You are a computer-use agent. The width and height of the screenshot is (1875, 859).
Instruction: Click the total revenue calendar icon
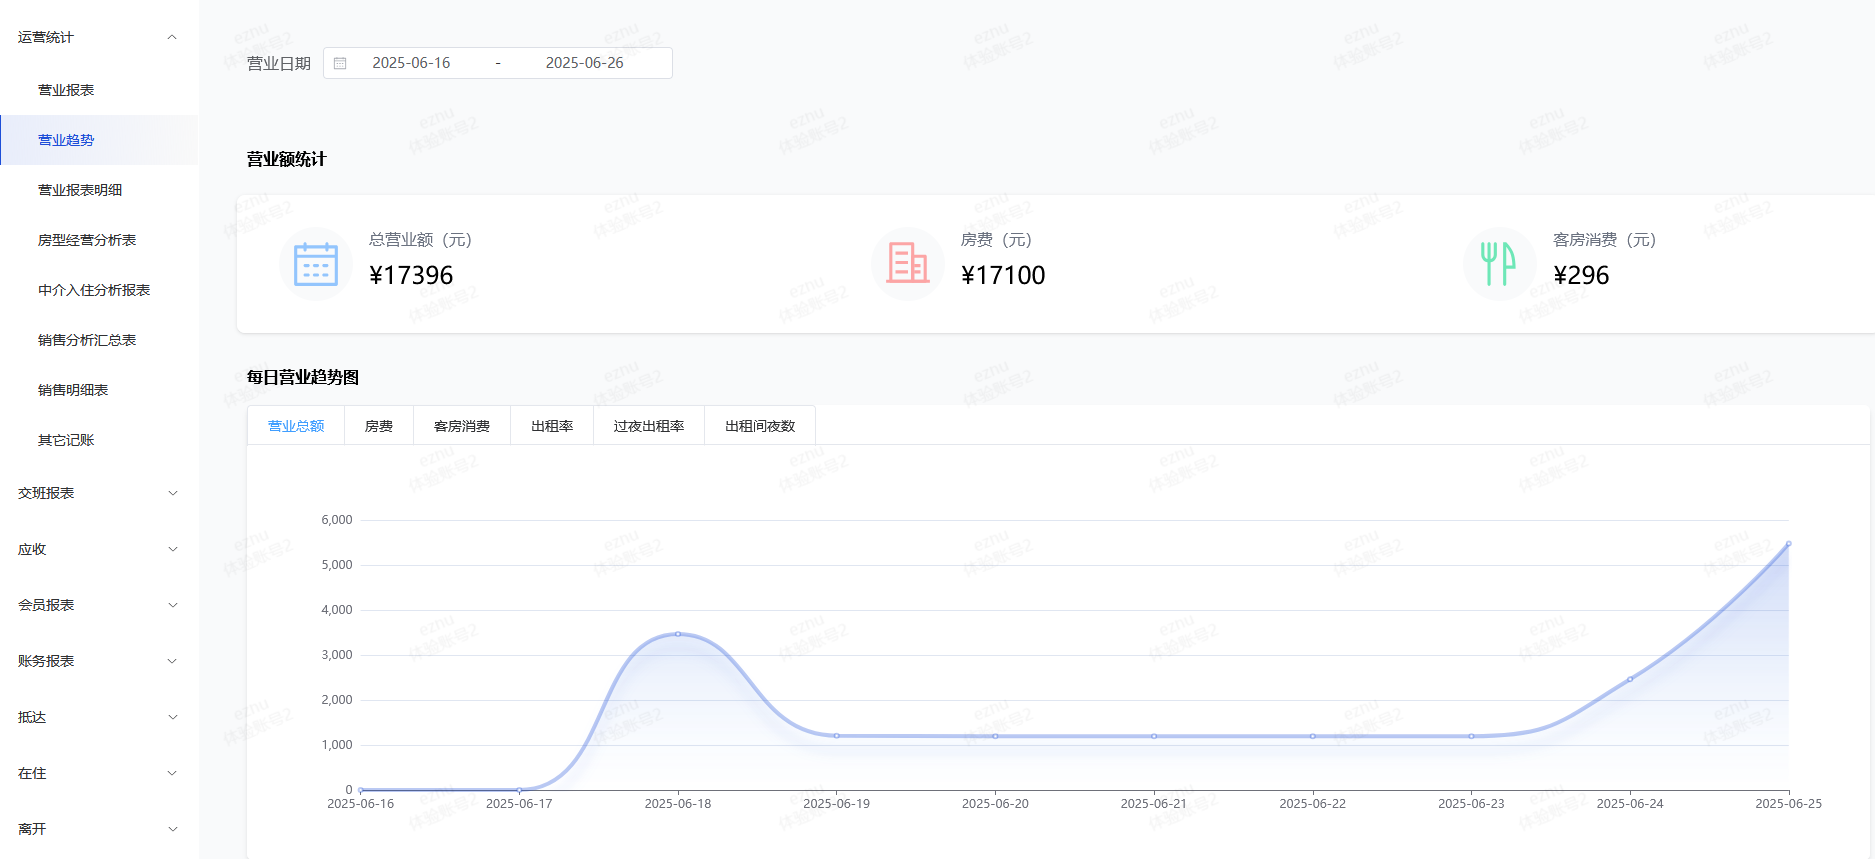tap(316, 264)
